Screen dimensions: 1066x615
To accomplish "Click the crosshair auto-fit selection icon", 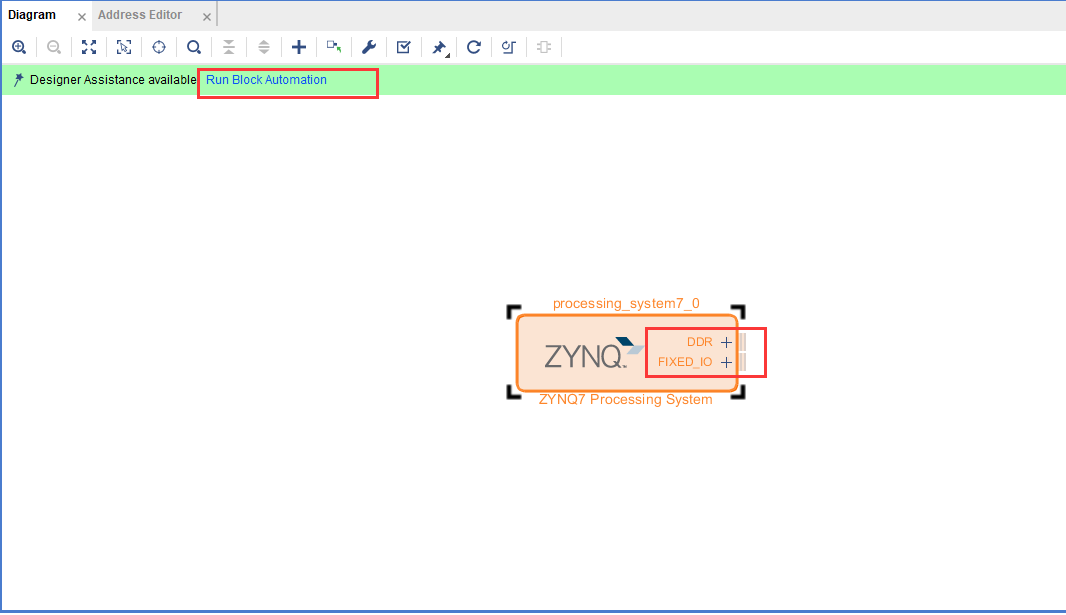I will click(x=158, y=47).
